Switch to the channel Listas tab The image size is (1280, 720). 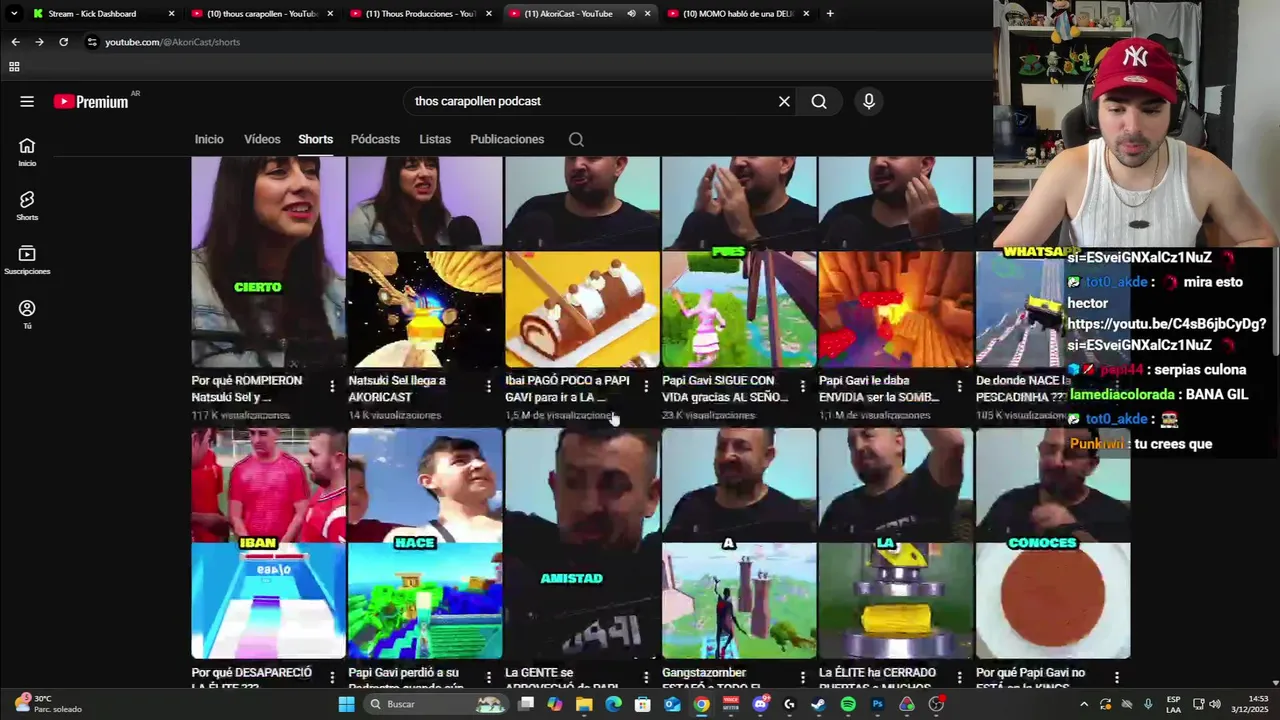pyautogui.click(x=435, y=139)
